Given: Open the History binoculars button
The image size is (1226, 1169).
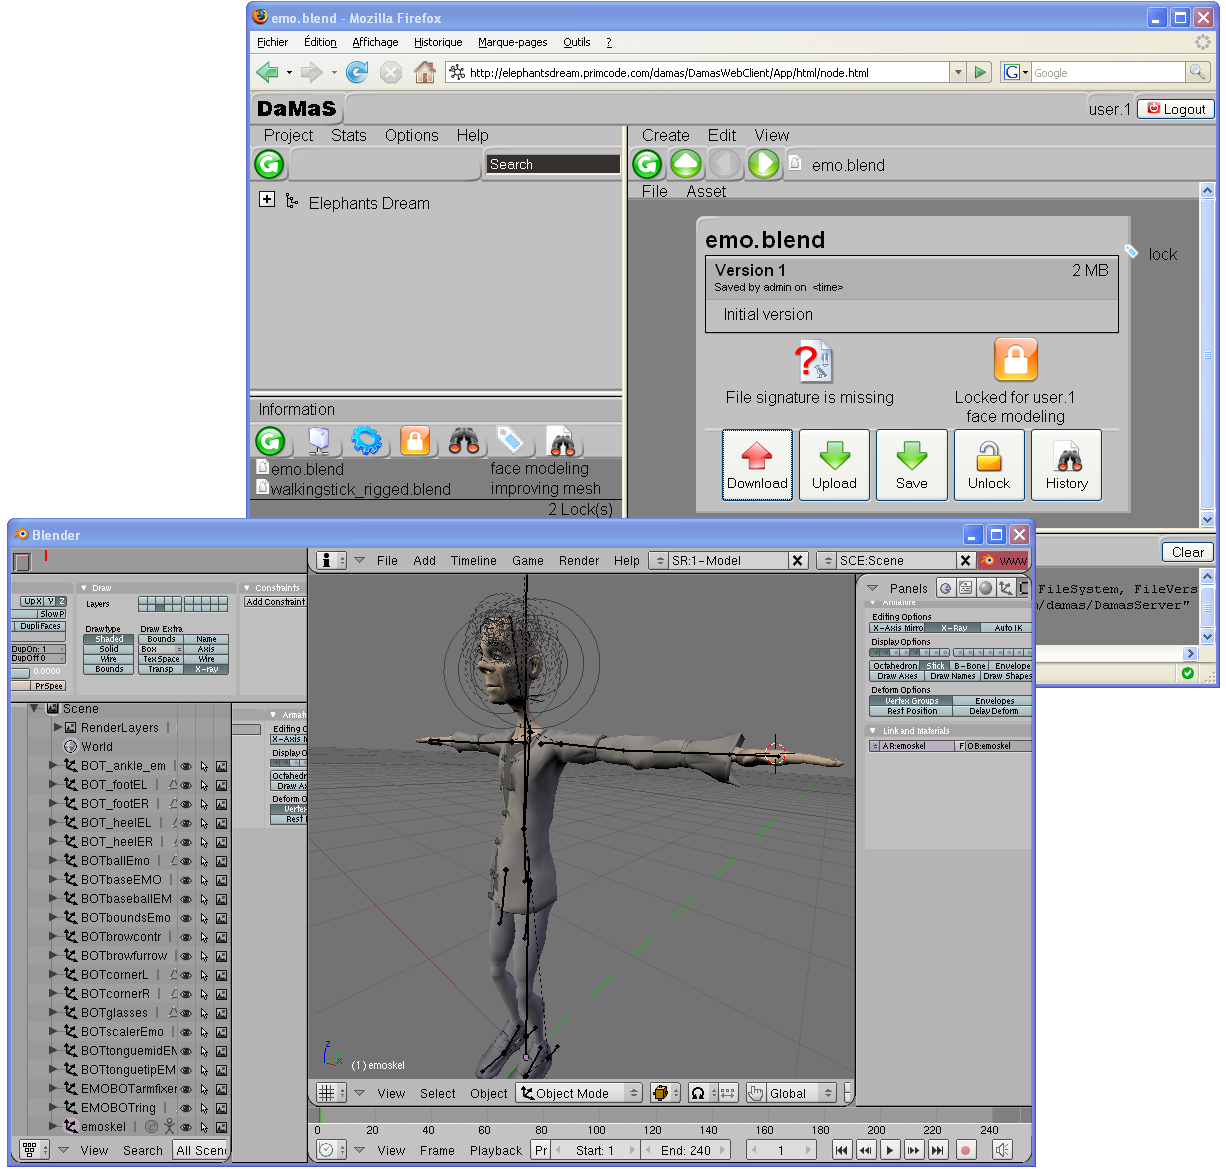Looking at the screenshot, I should pos(1066,465).
